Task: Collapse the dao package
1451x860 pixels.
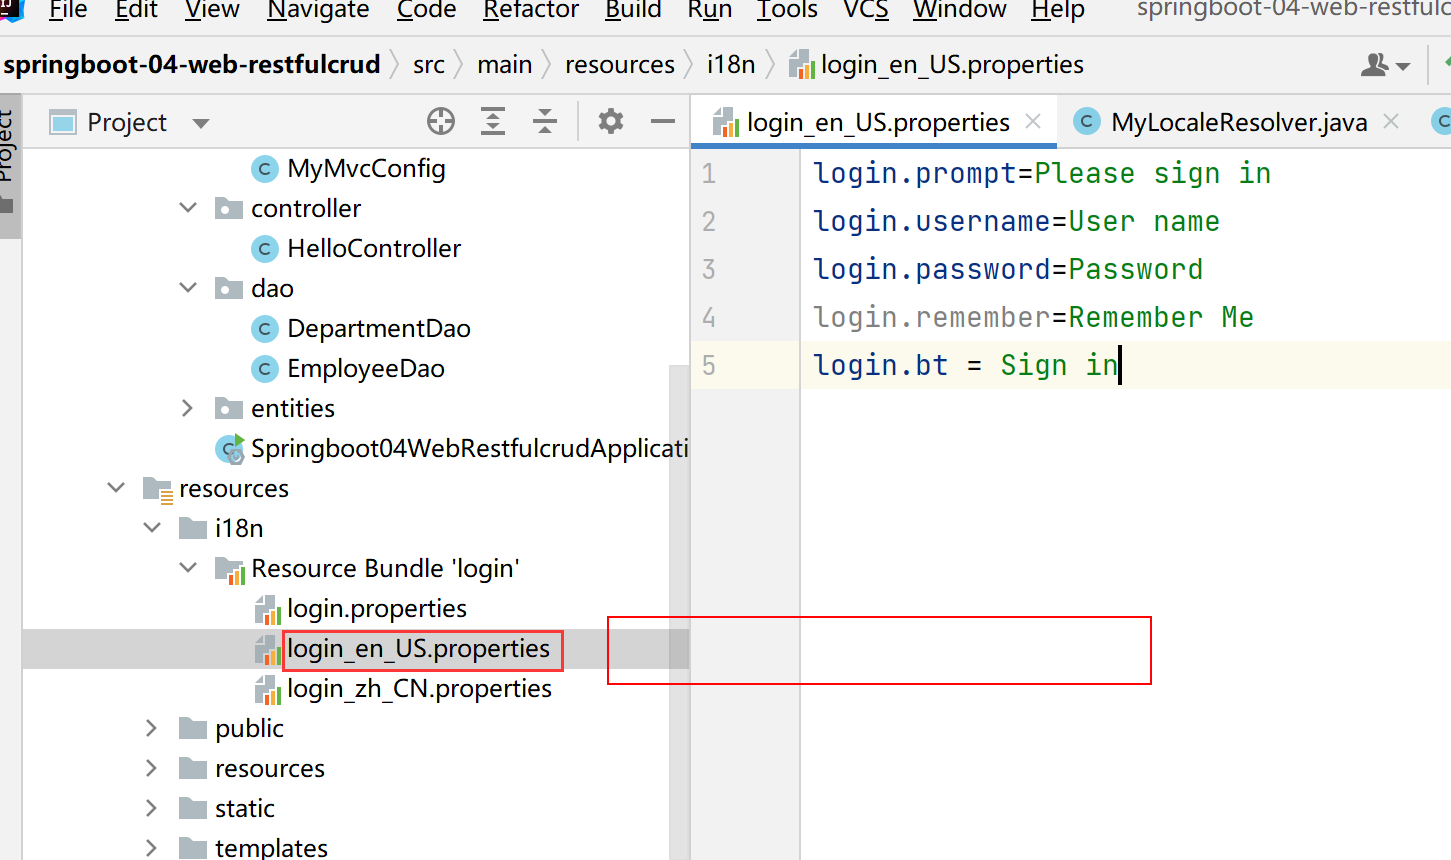Action: 188,288
